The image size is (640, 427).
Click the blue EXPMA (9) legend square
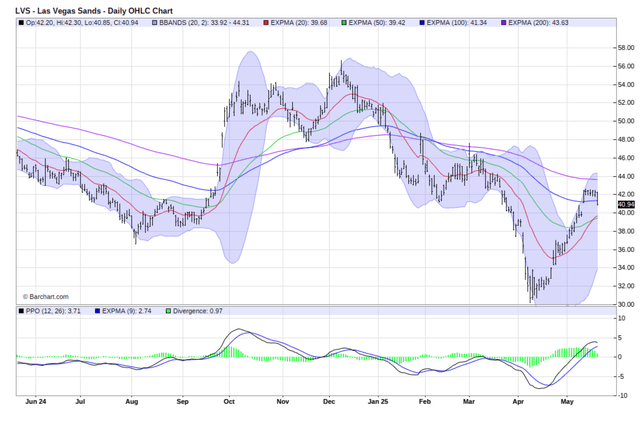pyautogui.click(x=97, y=311)
